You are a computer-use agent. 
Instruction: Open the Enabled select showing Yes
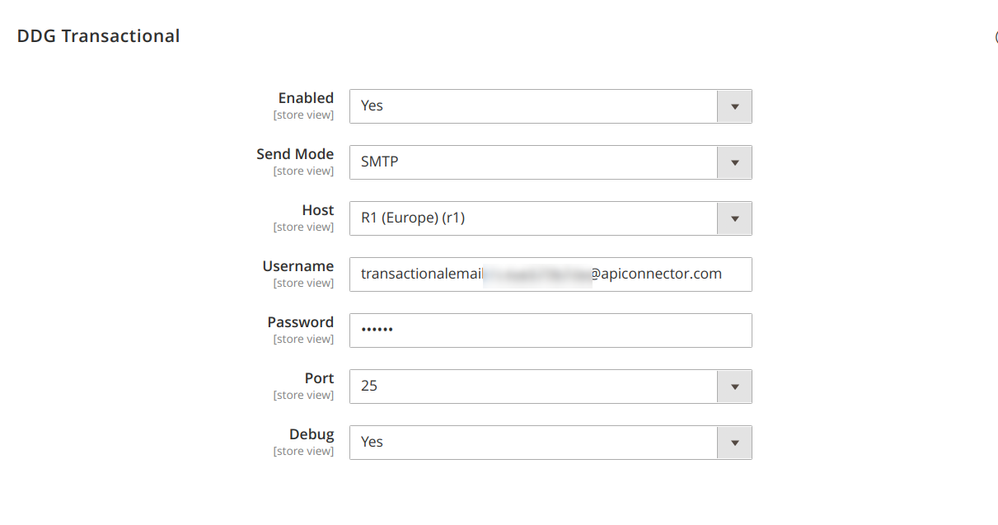532,106
